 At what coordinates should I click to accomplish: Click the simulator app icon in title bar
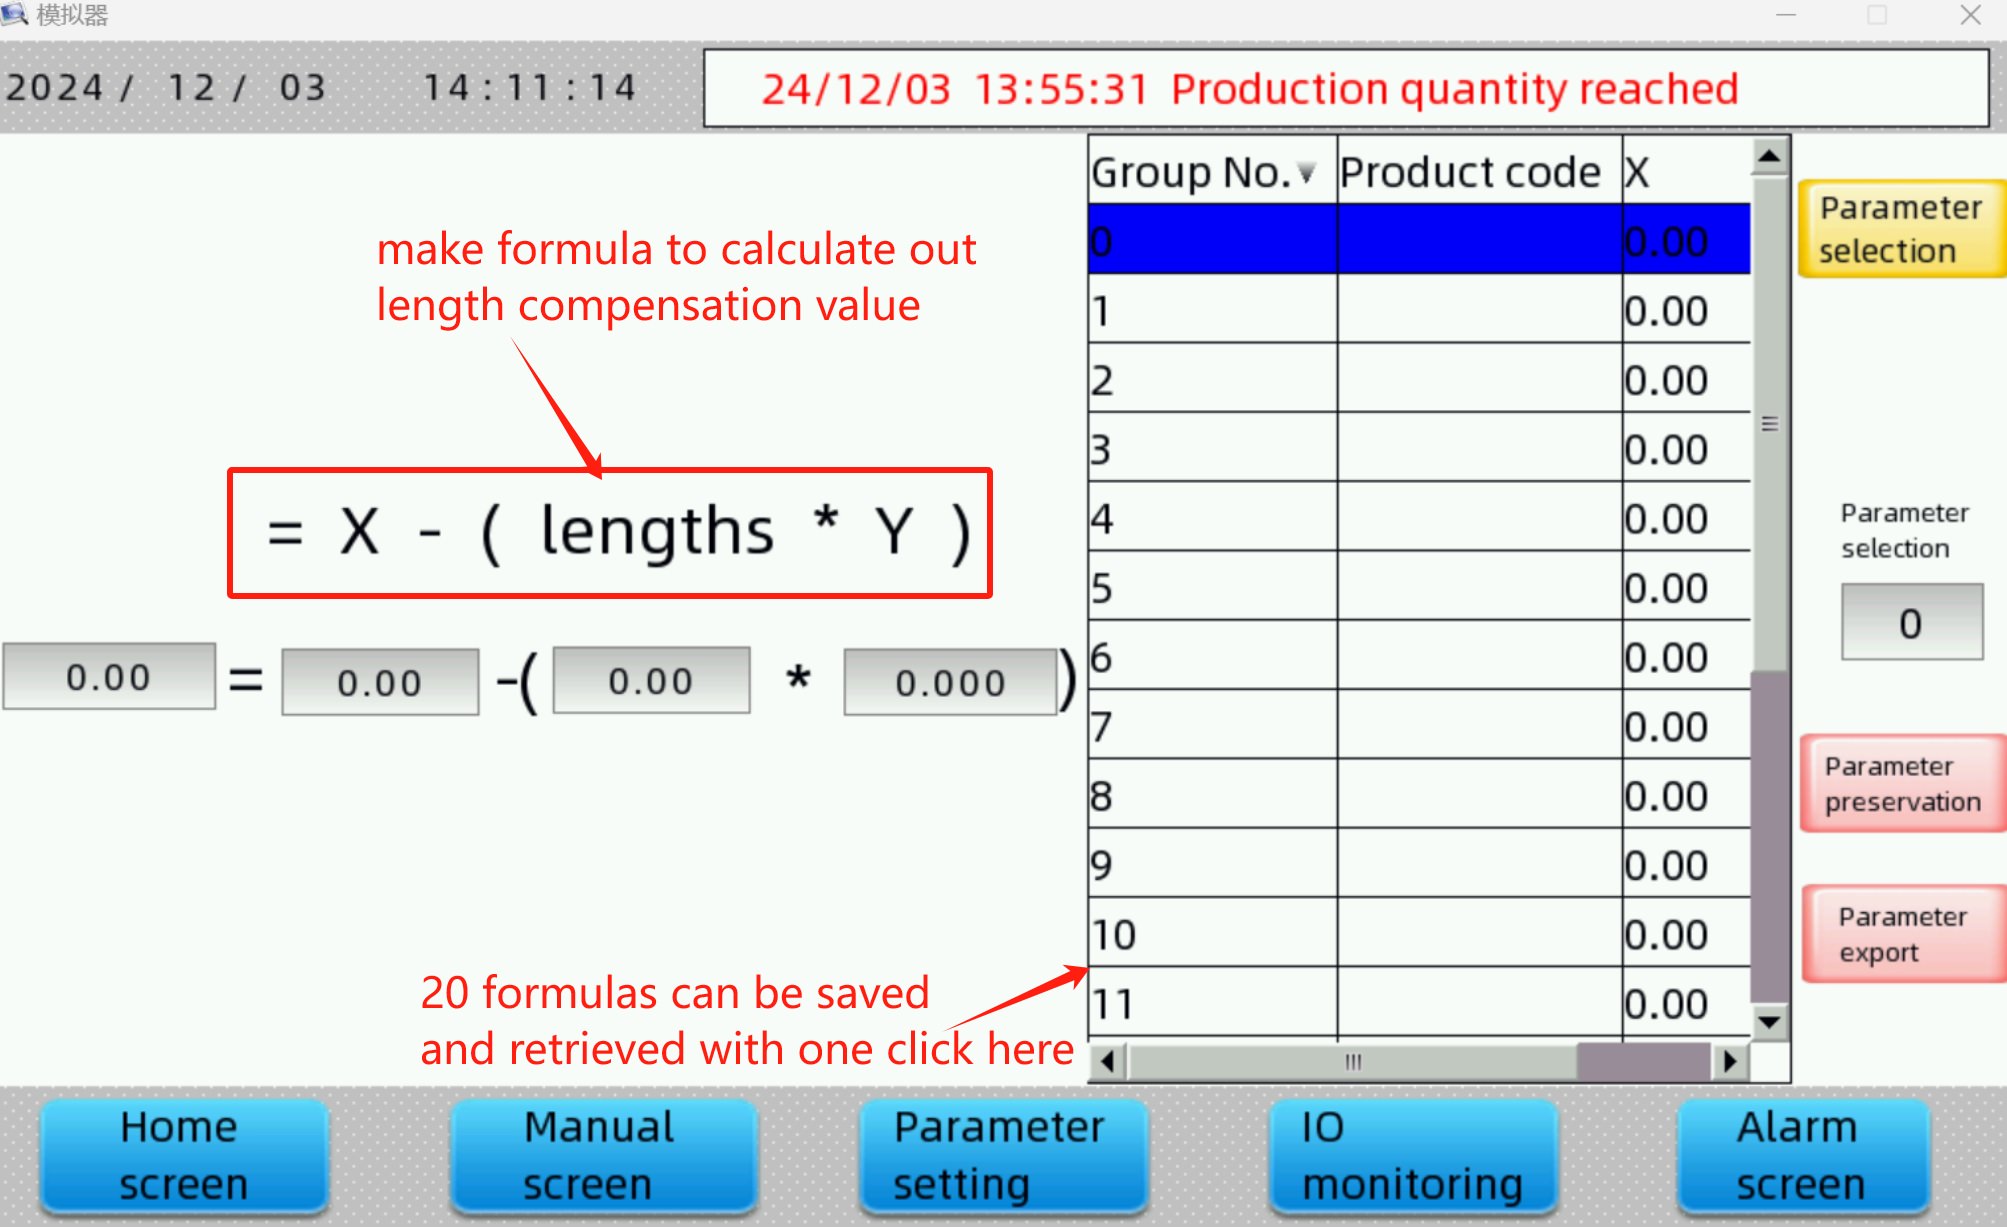pyautogui.click(x=14, y=14)
